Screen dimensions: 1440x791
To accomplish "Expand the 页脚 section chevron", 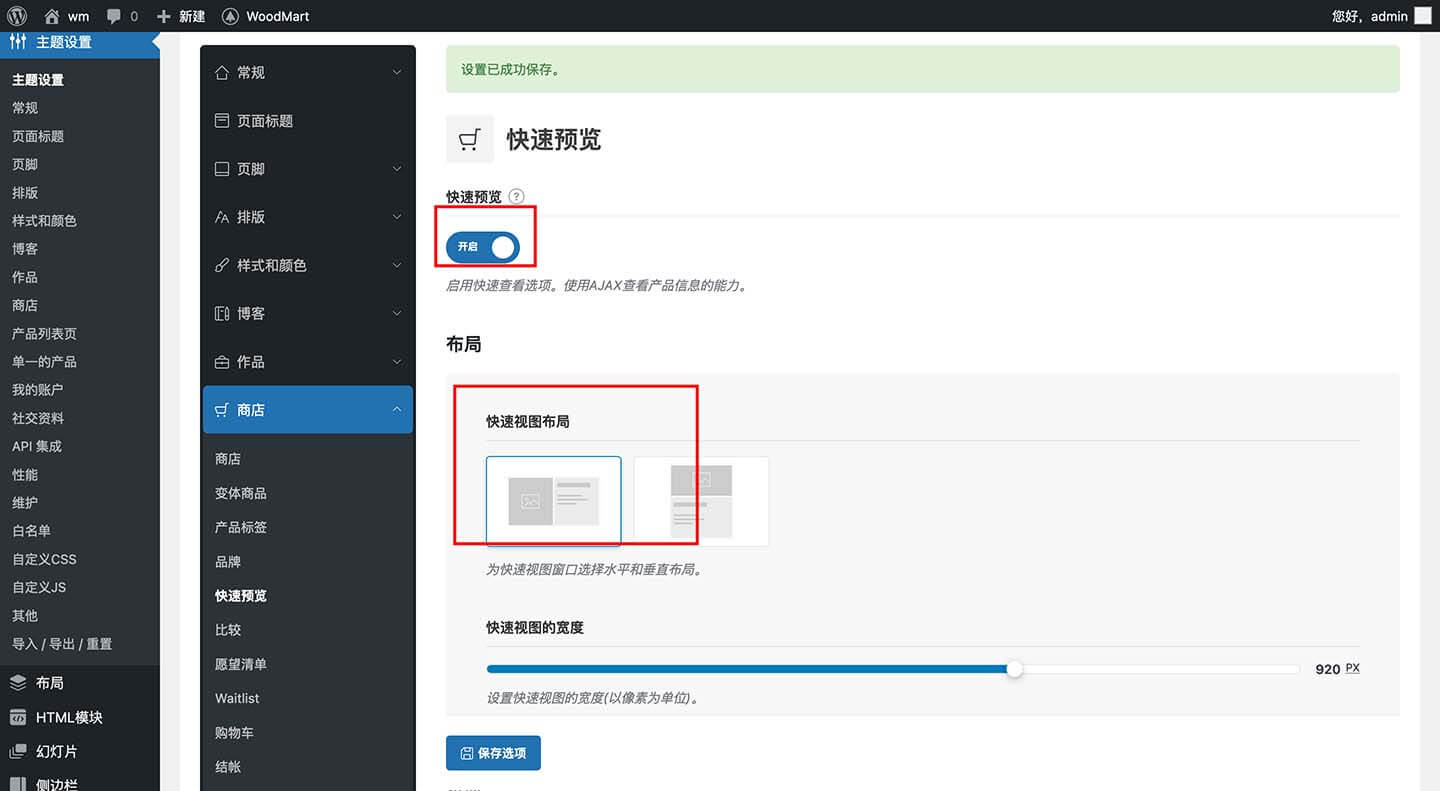I will pyautogui.click(x=397, y=169).
